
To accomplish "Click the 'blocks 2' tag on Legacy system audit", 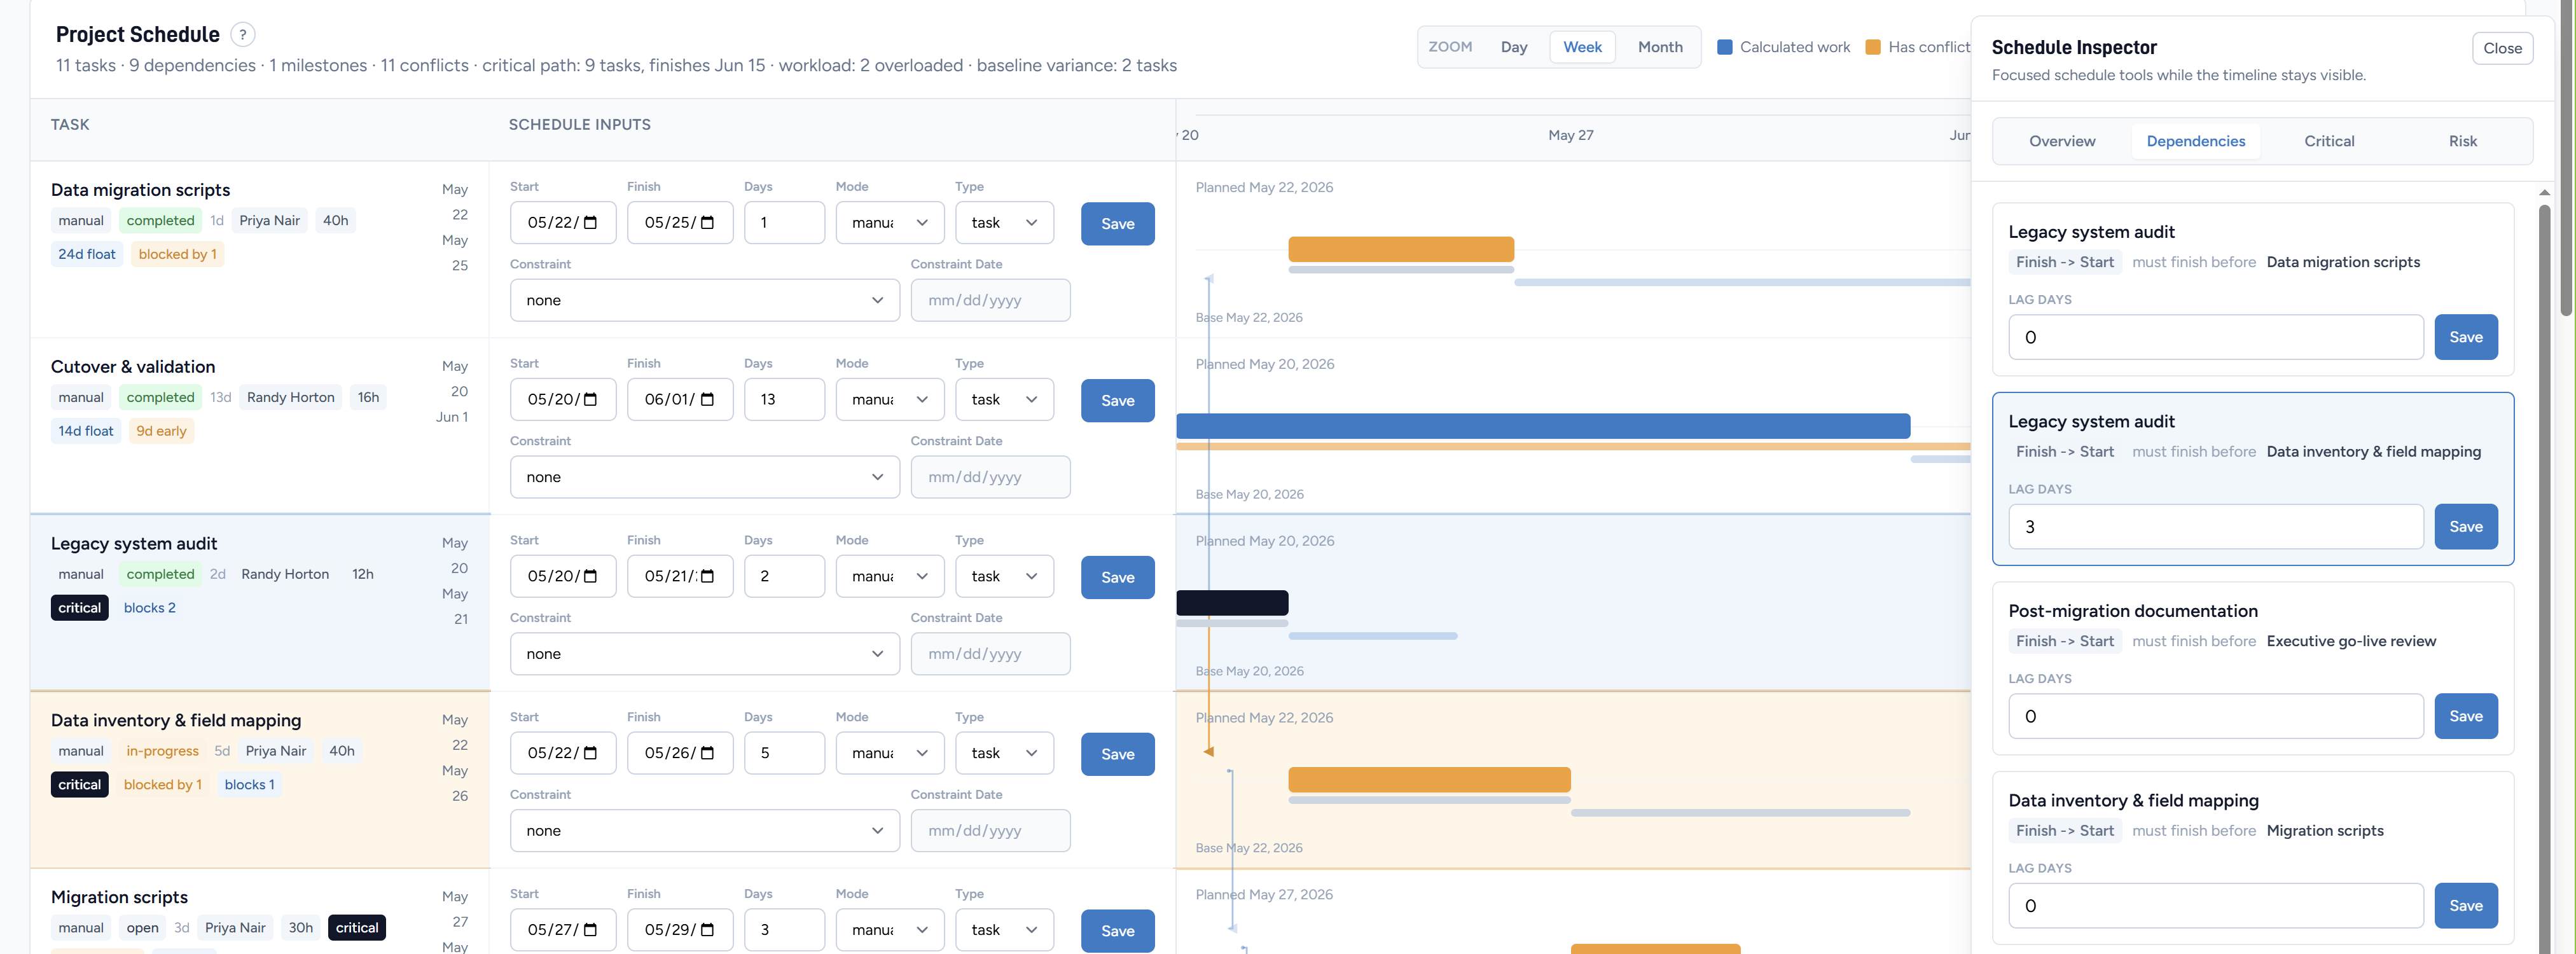I will [149, 608].
